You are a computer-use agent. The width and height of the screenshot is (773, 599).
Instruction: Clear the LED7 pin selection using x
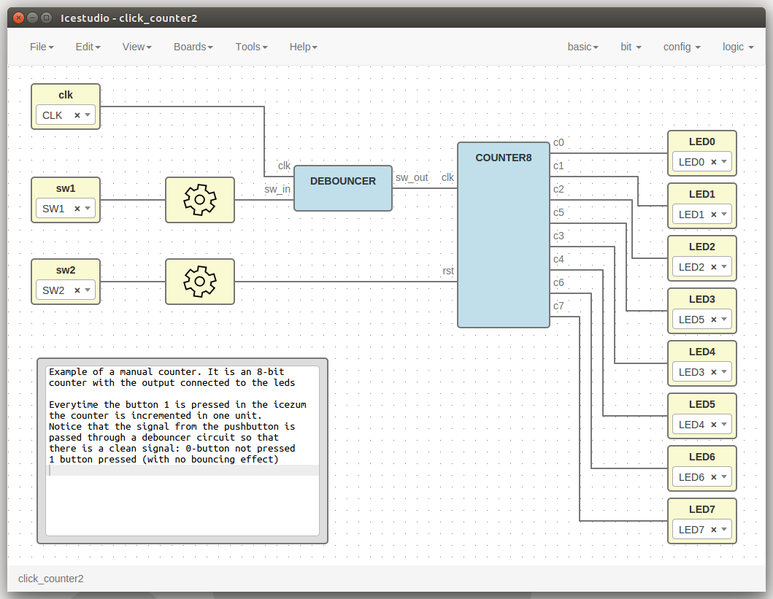pyautogui.click(x=714, y=530)
